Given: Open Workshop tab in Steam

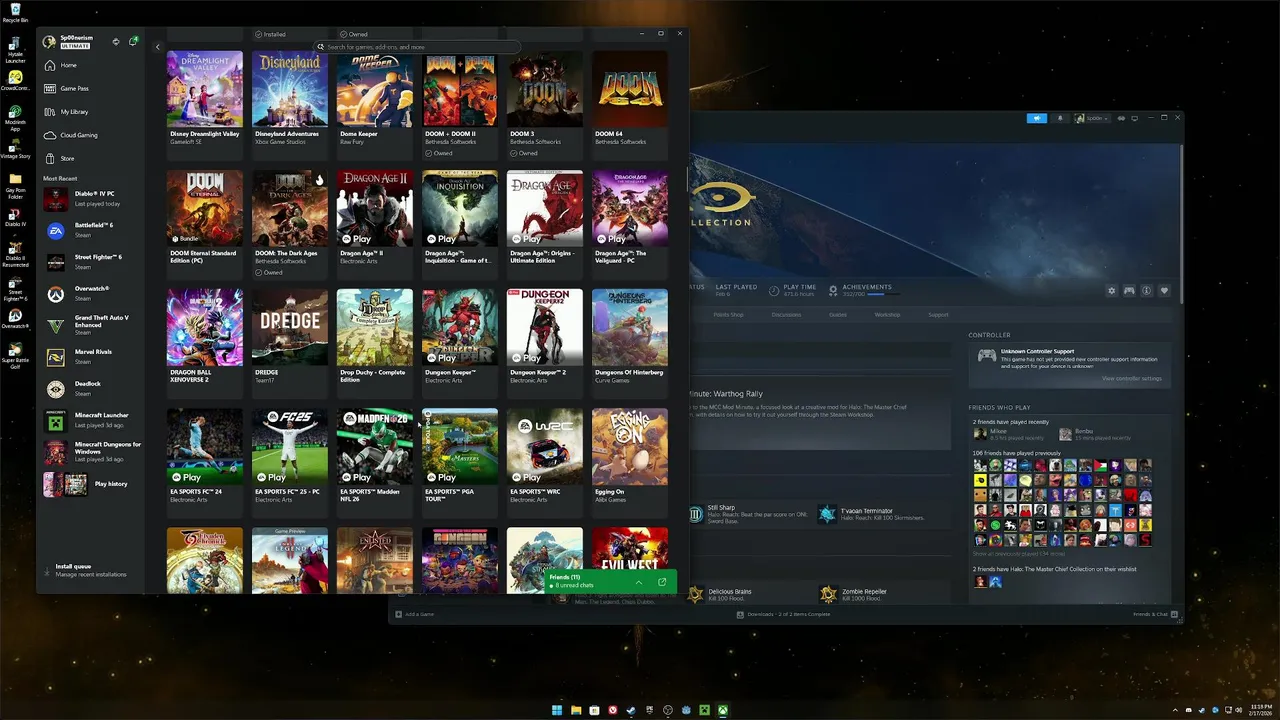Looking at the screenshot, I should 887,315.
